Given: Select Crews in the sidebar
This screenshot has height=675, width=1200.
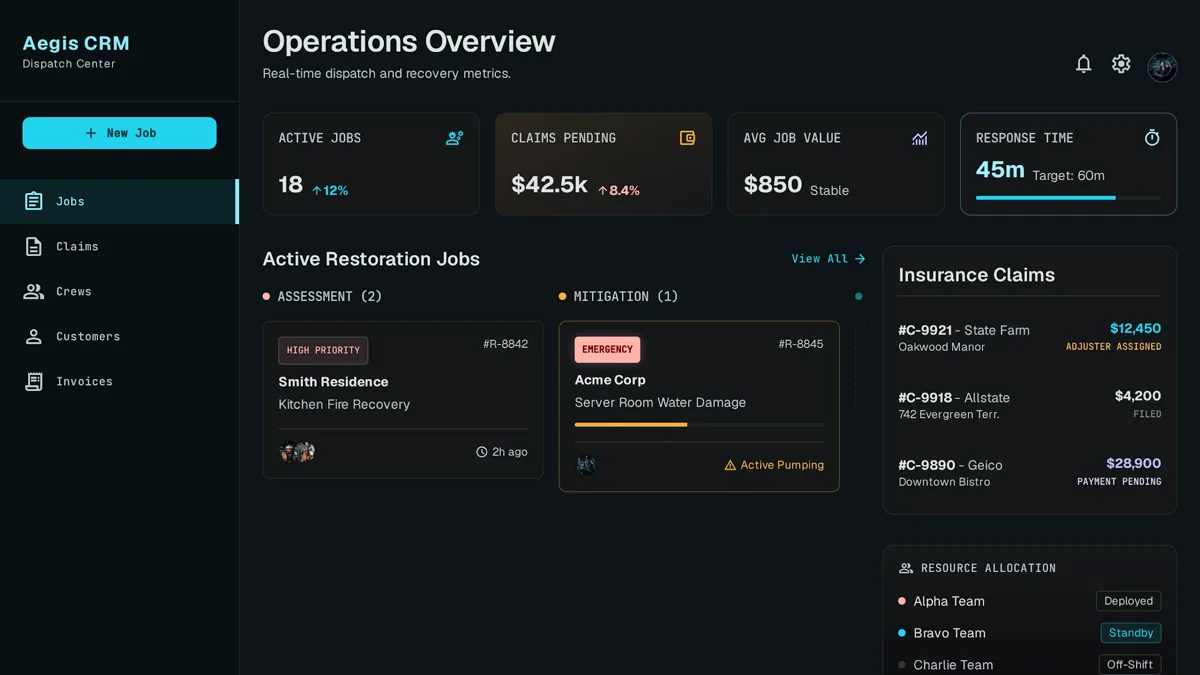Looking at the screenshot, I should [119, 291].
